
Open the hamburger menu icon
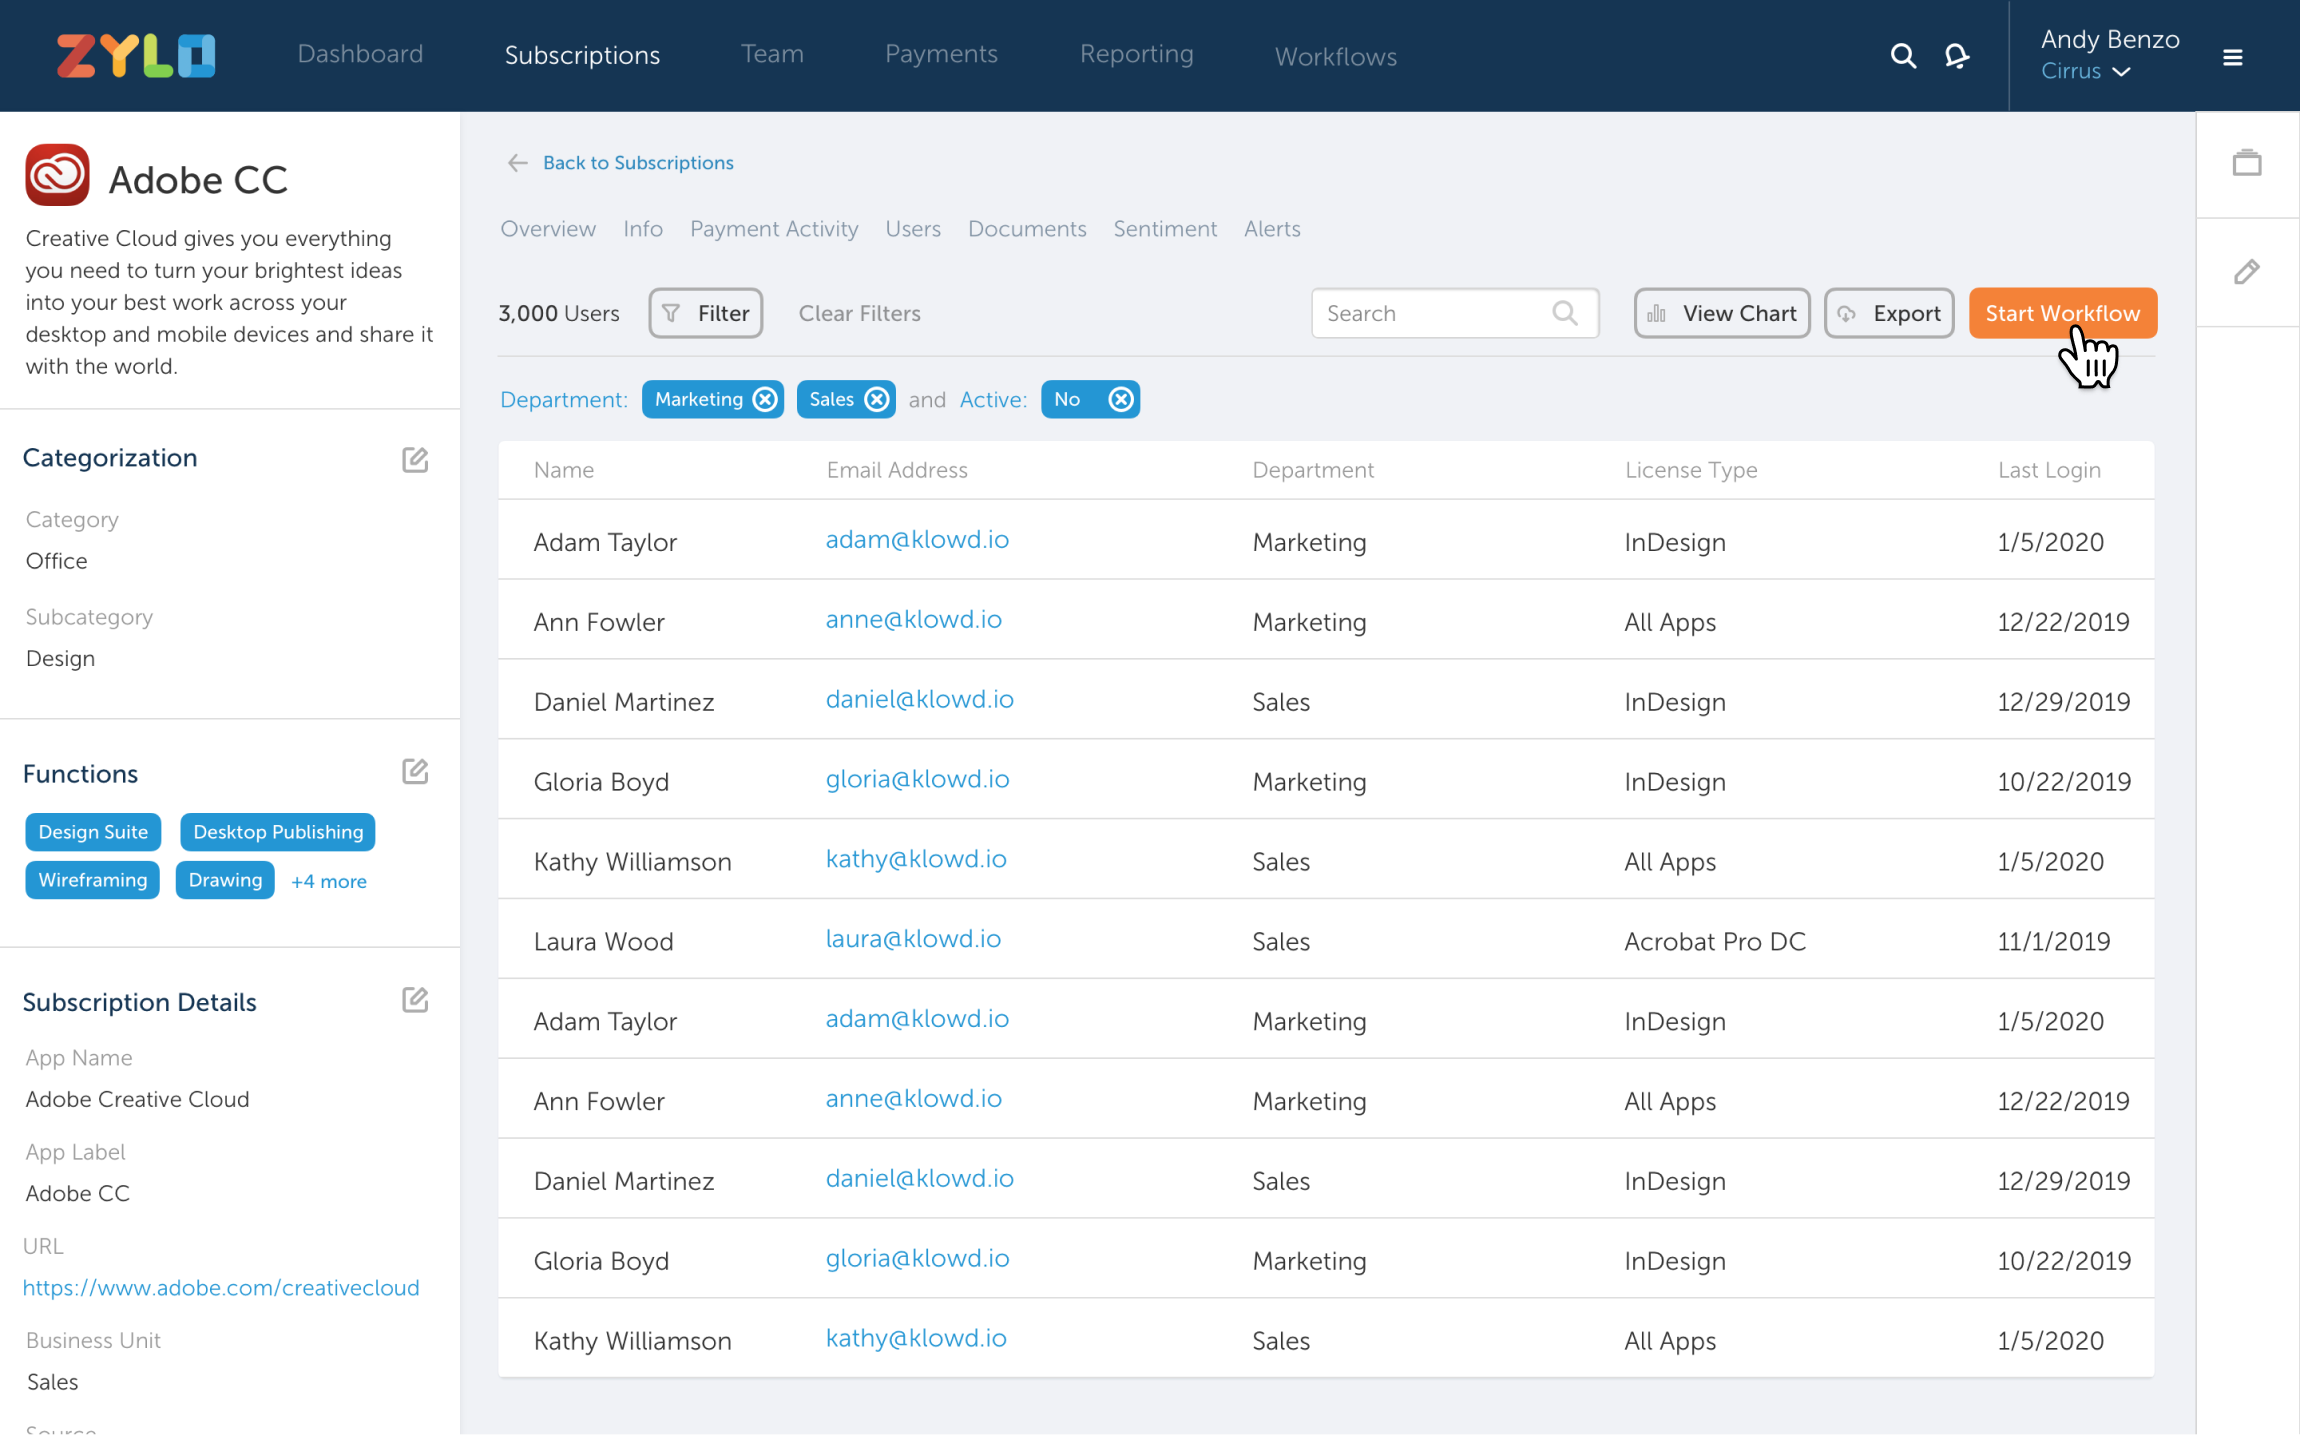coord(2232,58)
